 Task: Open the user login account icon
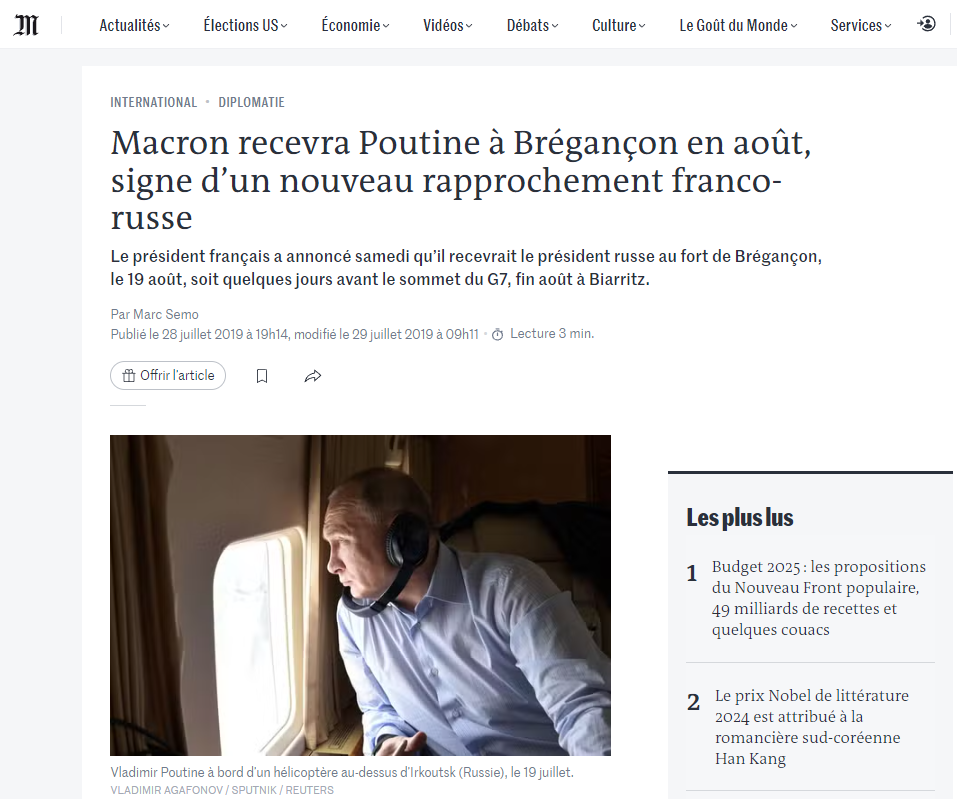pos(926,24)
